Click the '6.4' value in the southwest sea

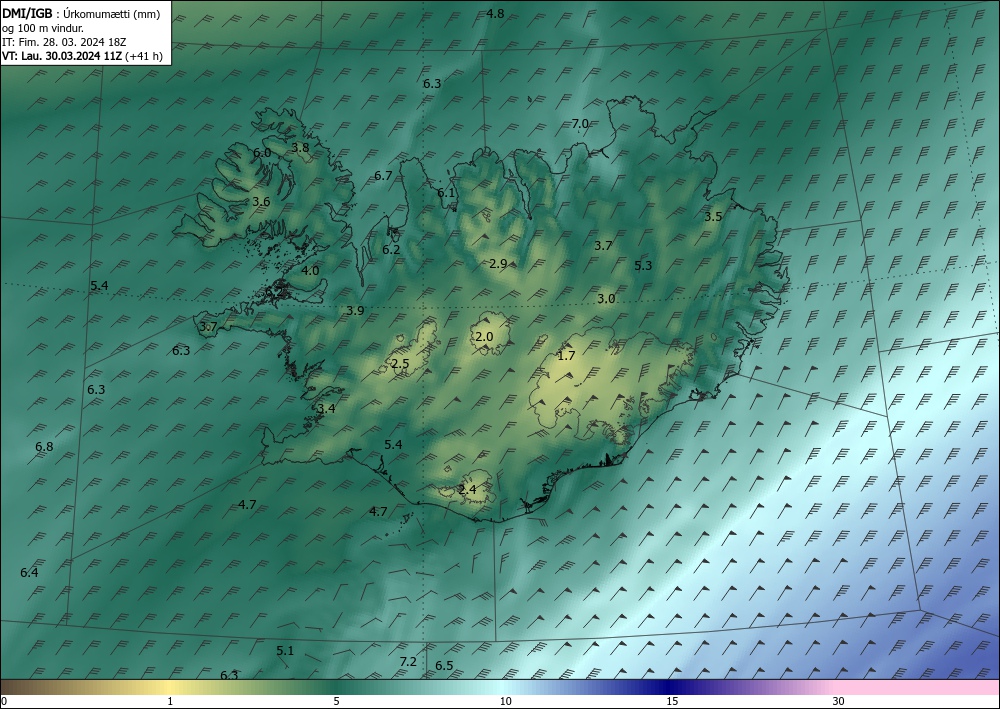click(x=29, y=573)
